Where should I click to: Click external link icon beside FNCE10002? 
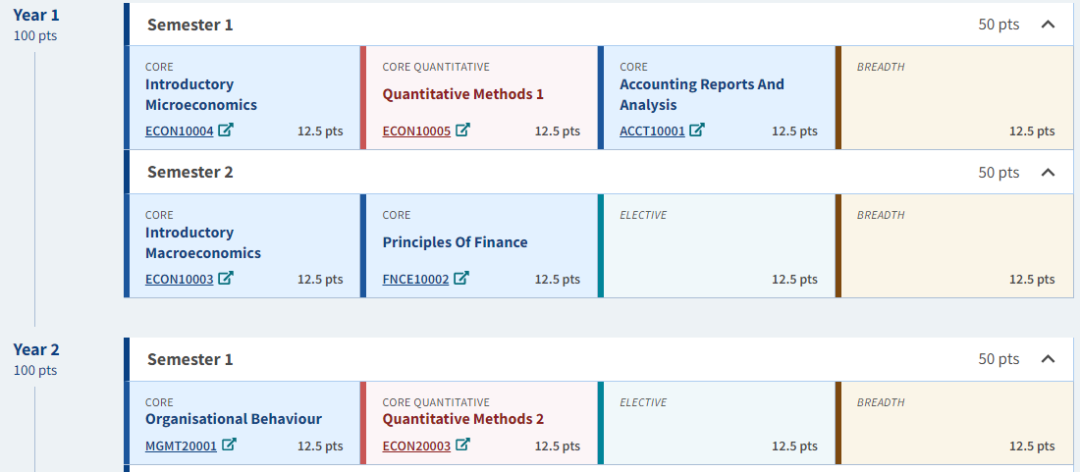461,278
